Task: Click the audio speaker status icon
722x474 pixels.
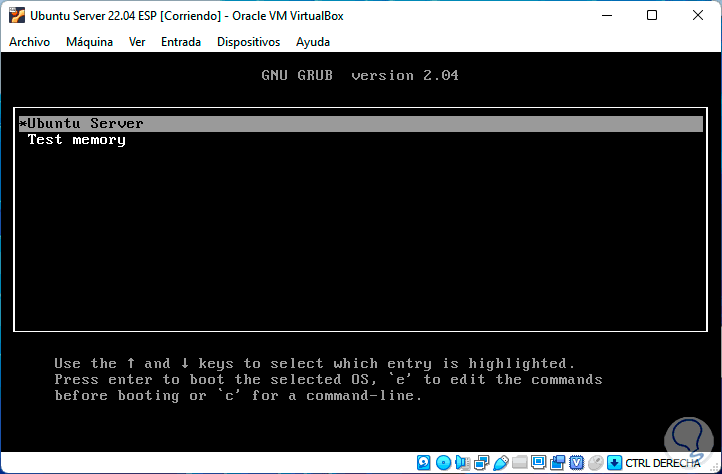Action: 462,462
